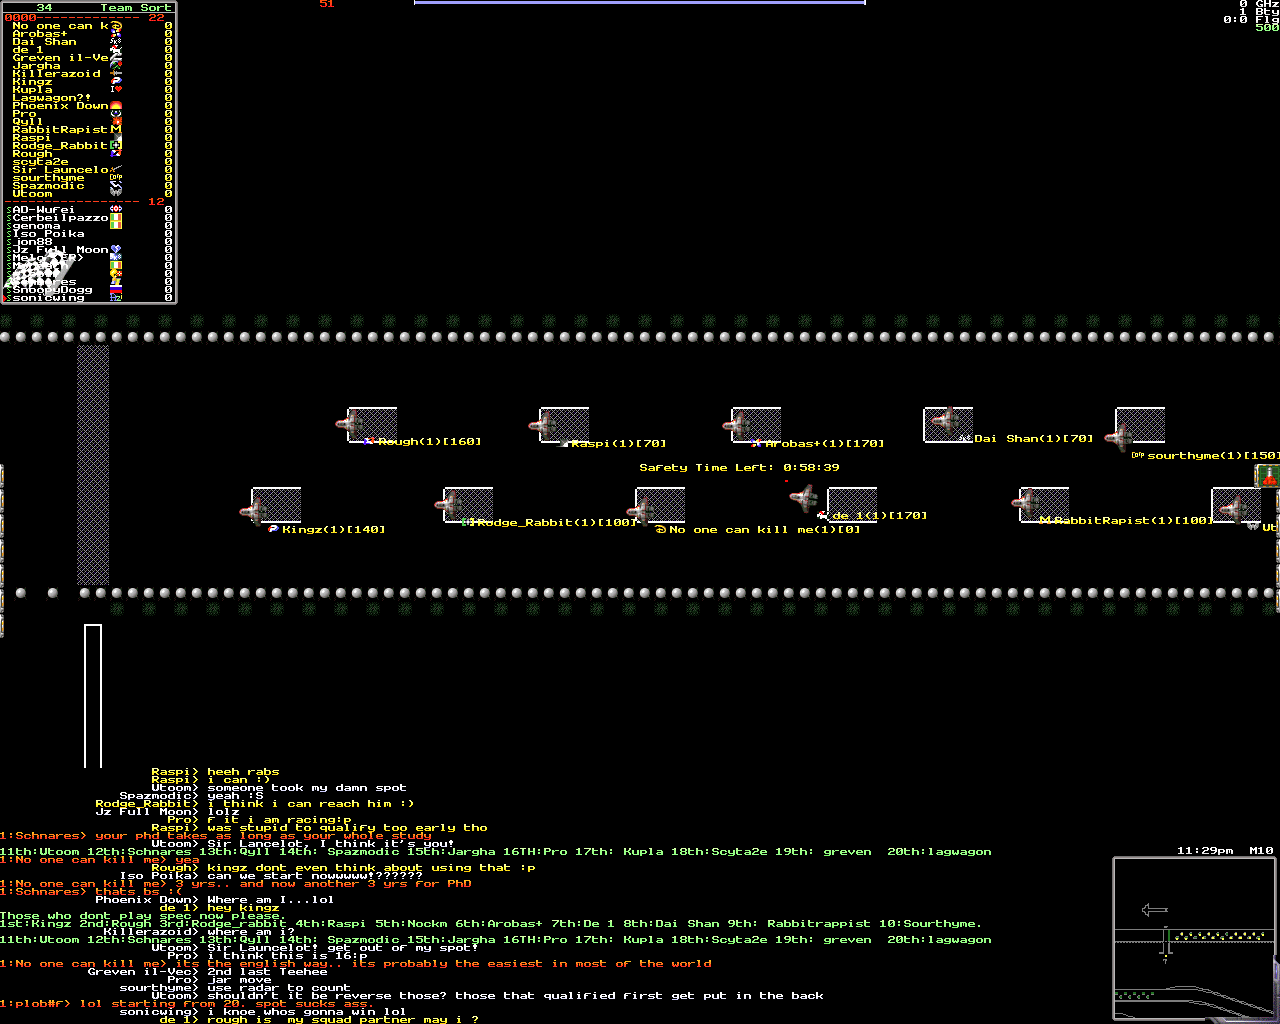Select spectator sonicwing in the list
The image size is (1280, 1024).
pos(48,298)
